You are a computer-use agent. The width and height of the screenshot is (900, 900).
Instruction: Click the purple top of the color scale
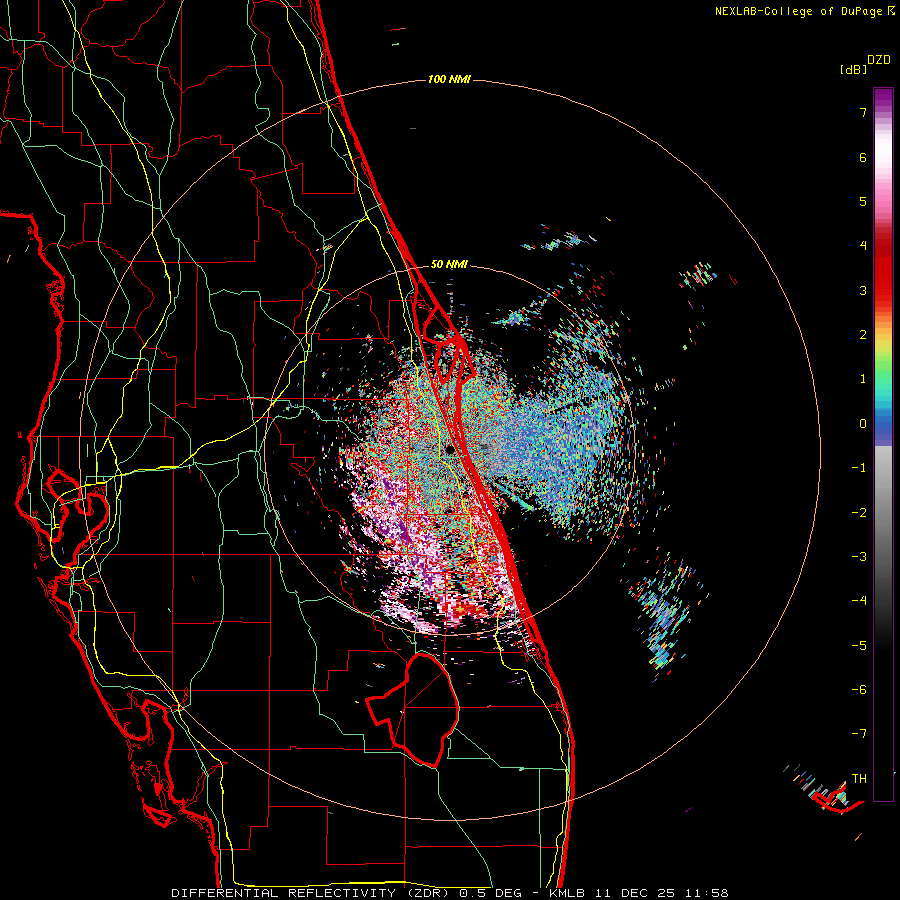[883, 98]
